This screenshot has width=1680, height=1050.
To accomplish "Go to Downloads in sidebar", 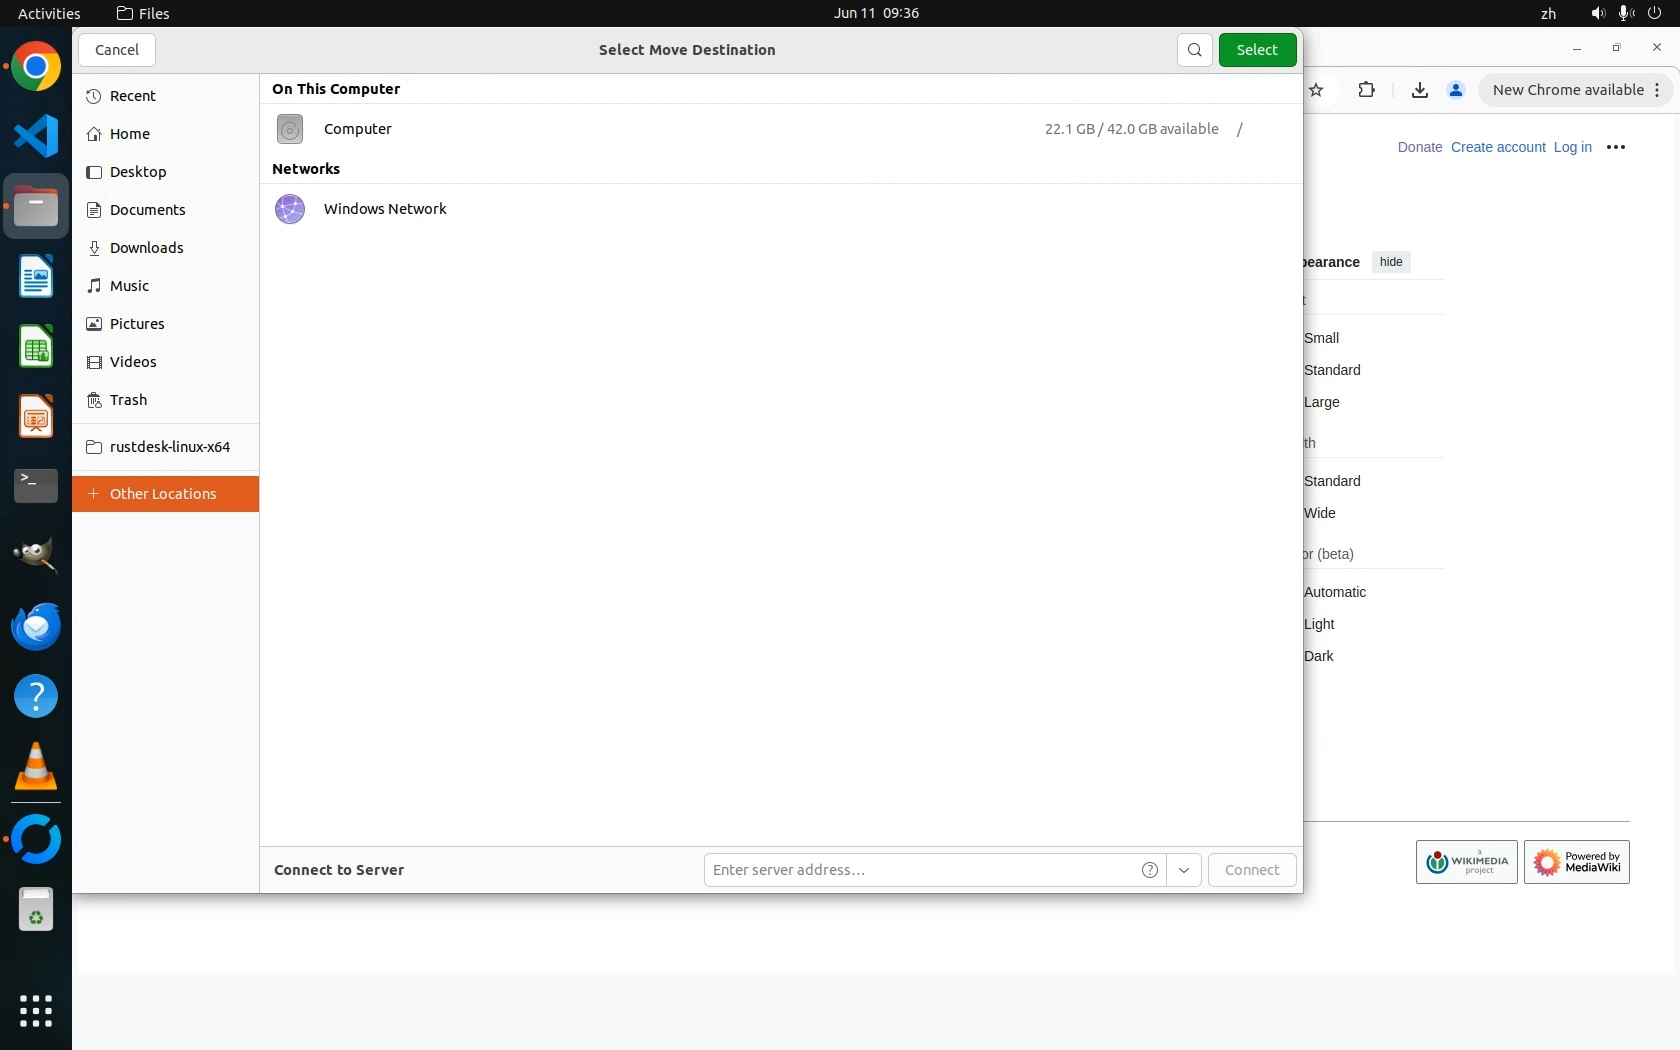I will [146, 248].
